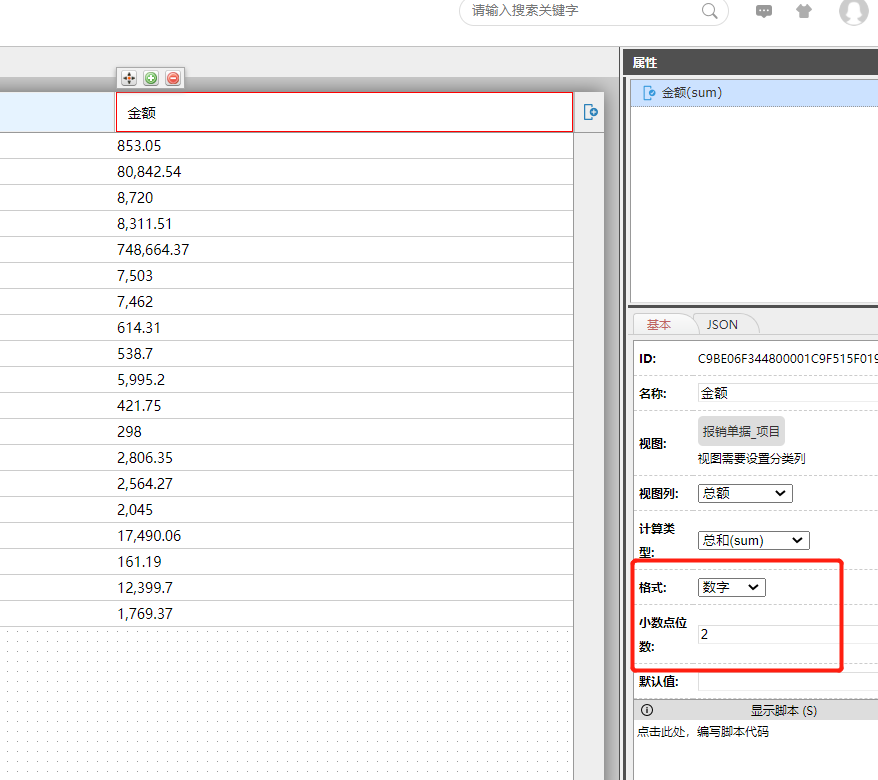Click the red remove column icon
The height and width of the screenshot is (780, 878).
[173, 78]
